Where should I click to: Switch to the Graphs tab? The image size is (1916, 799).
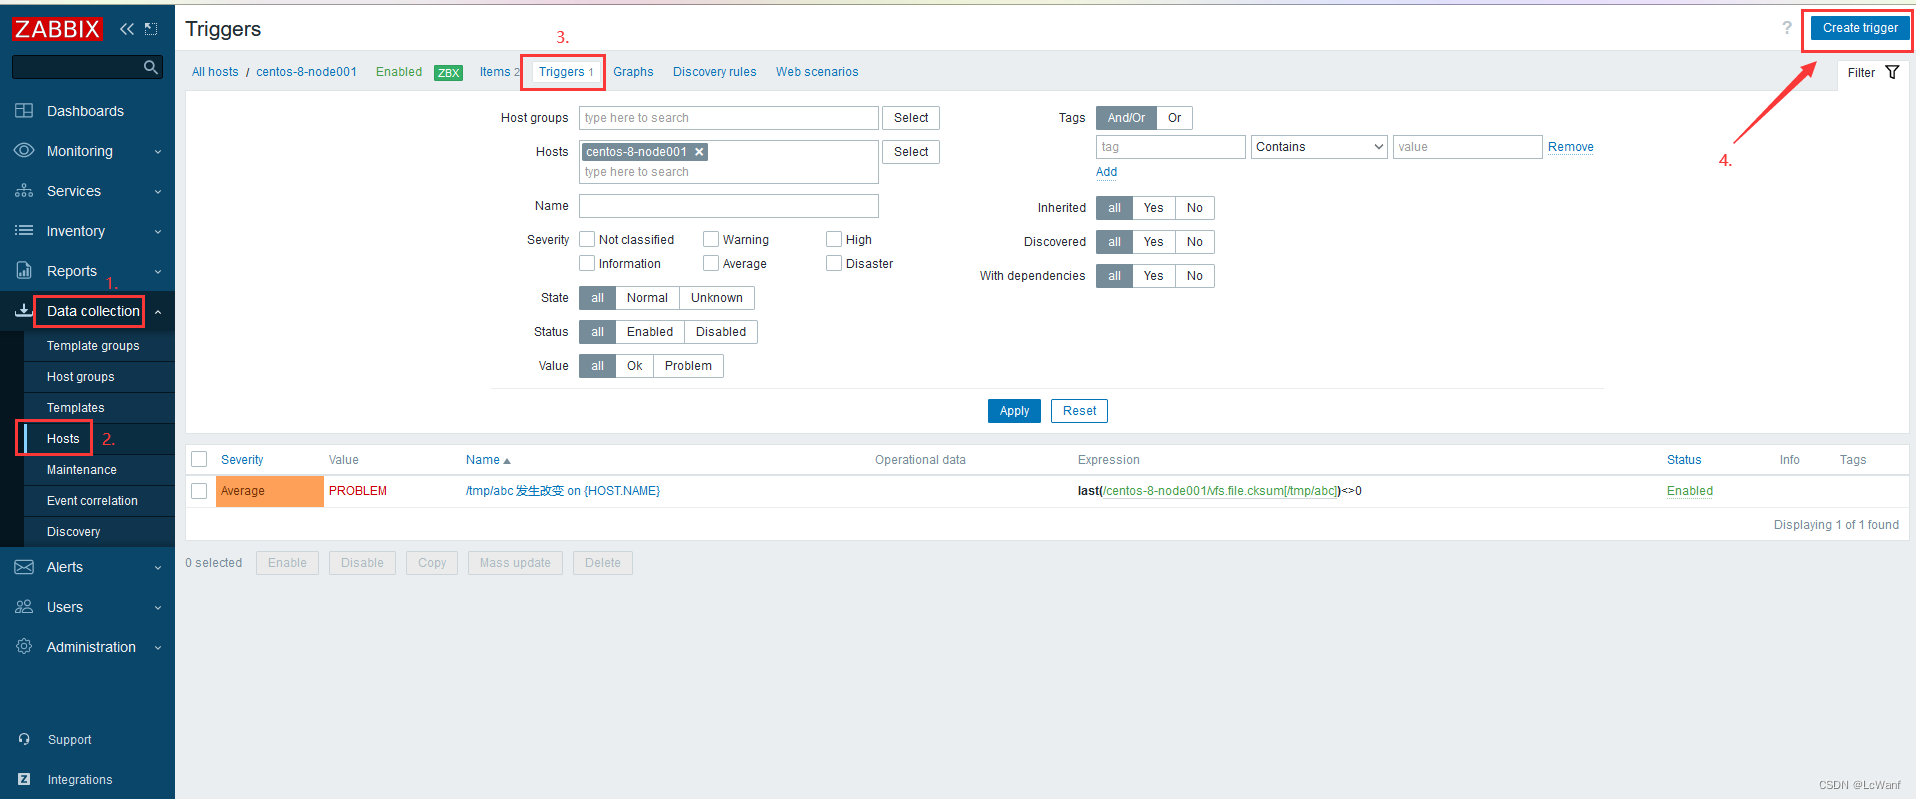tap(633, 72)
